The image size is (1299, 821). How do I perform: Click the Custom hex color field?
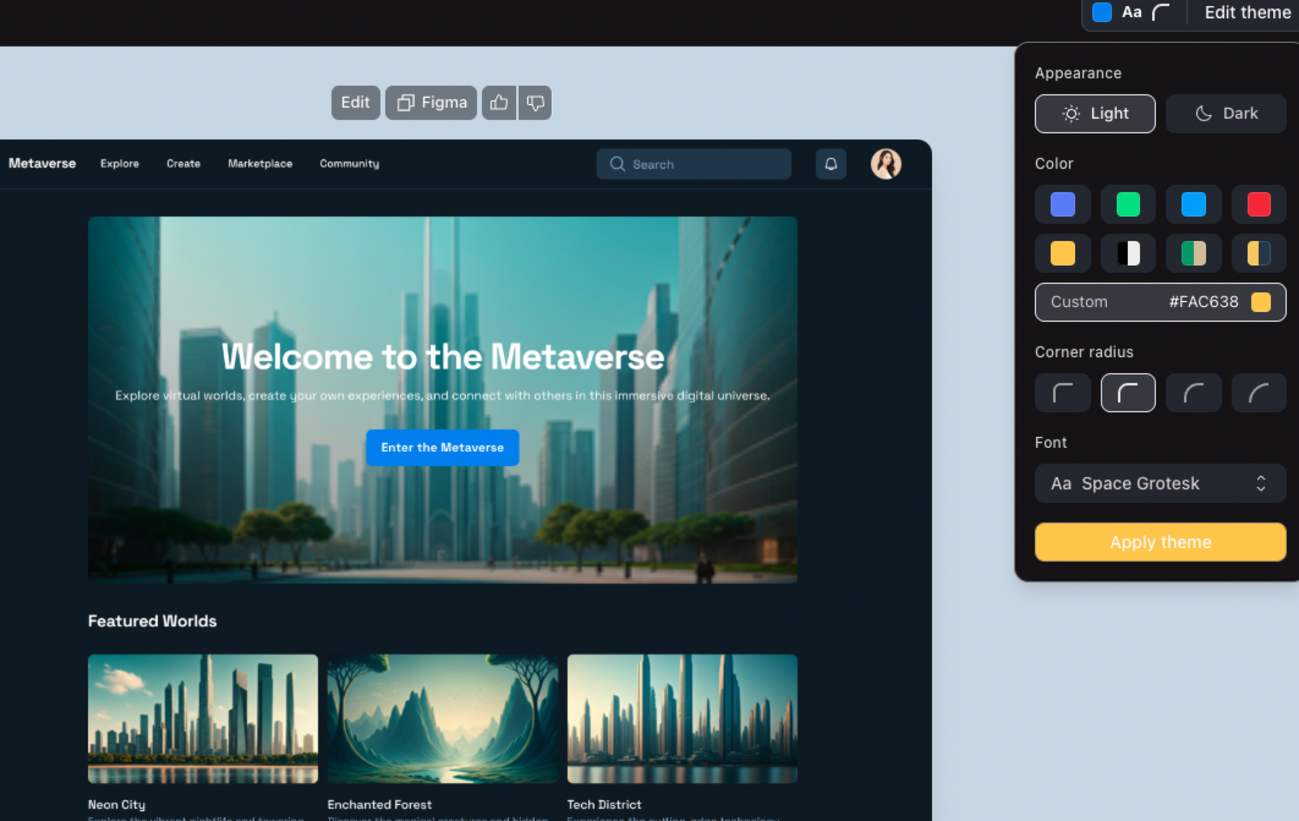pyautogui.click(x=1160, y=302)
